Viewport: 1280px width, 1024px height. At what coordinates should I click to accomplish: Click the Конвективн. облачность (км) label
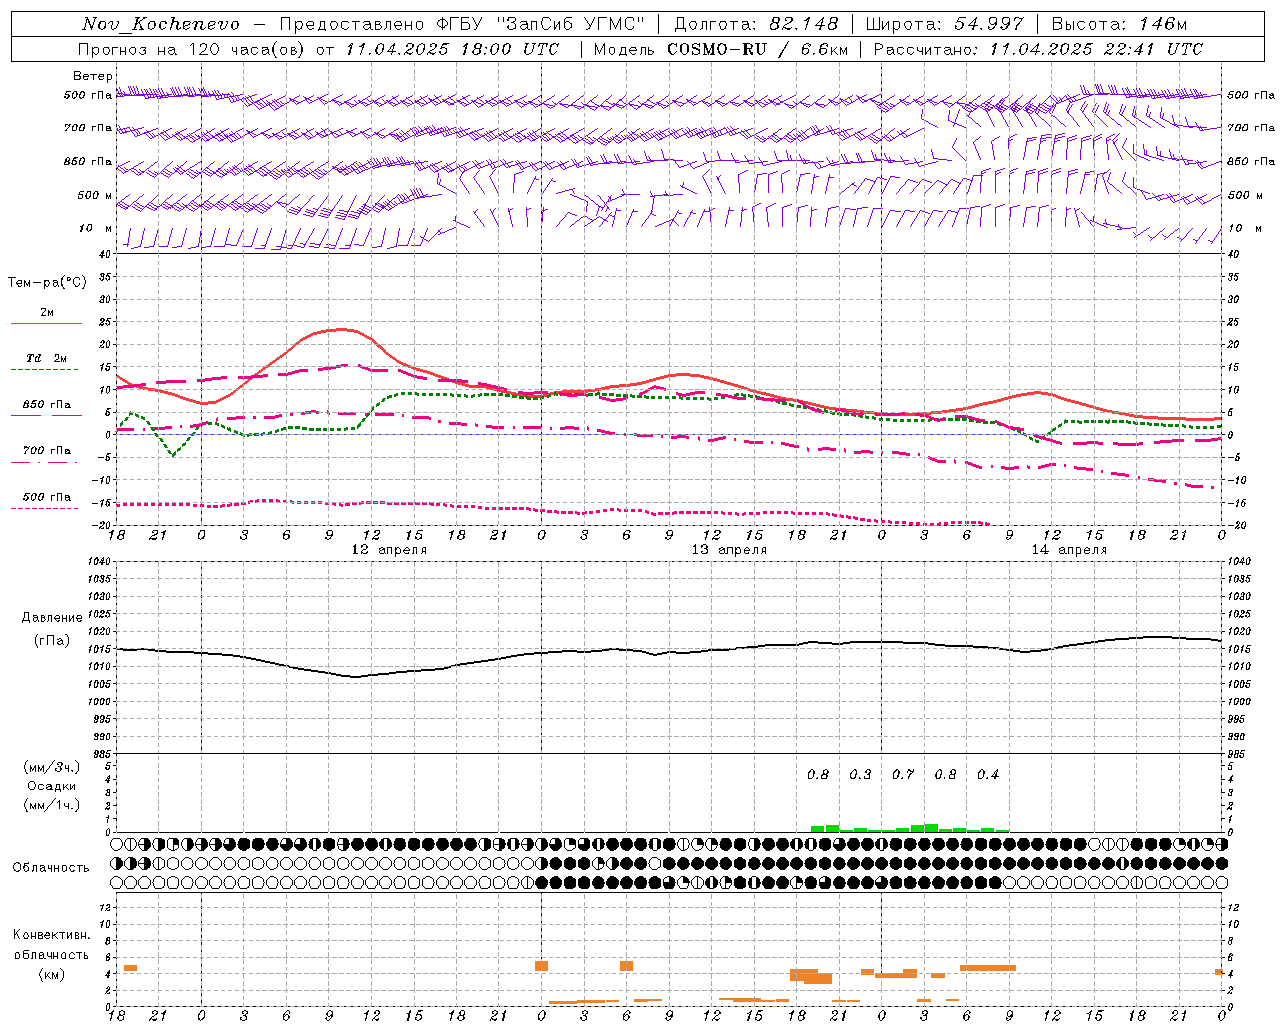point(52,954)
